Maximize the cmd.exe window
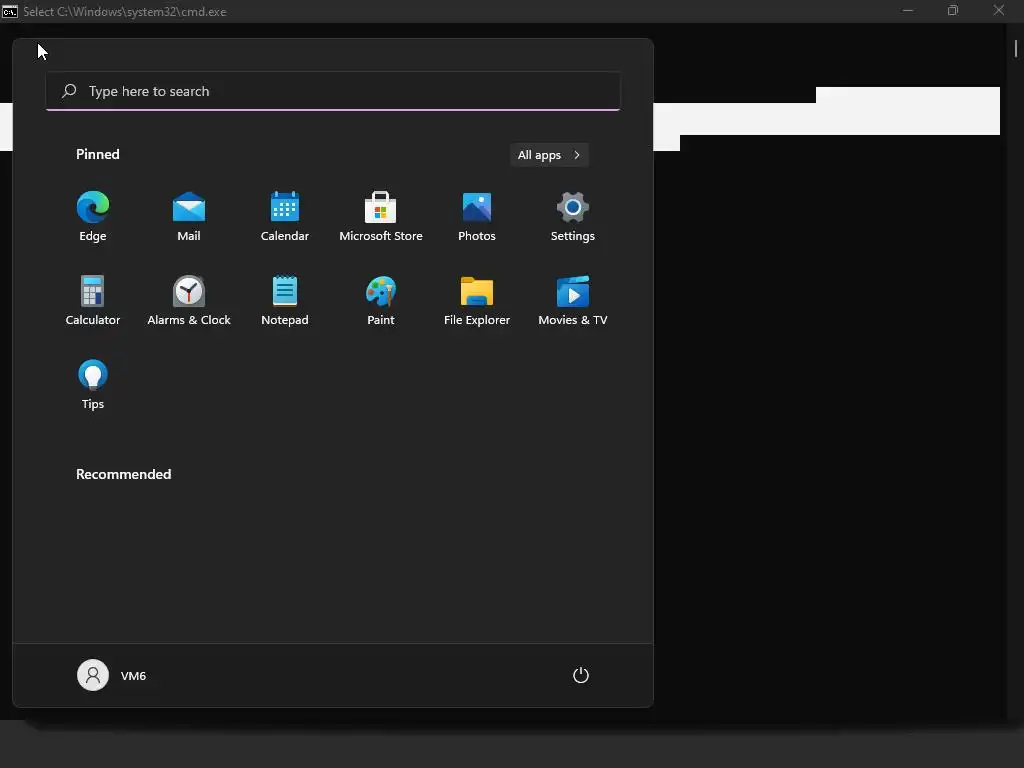The width and height of the screenshot is (1024, 768). (953, 10)
